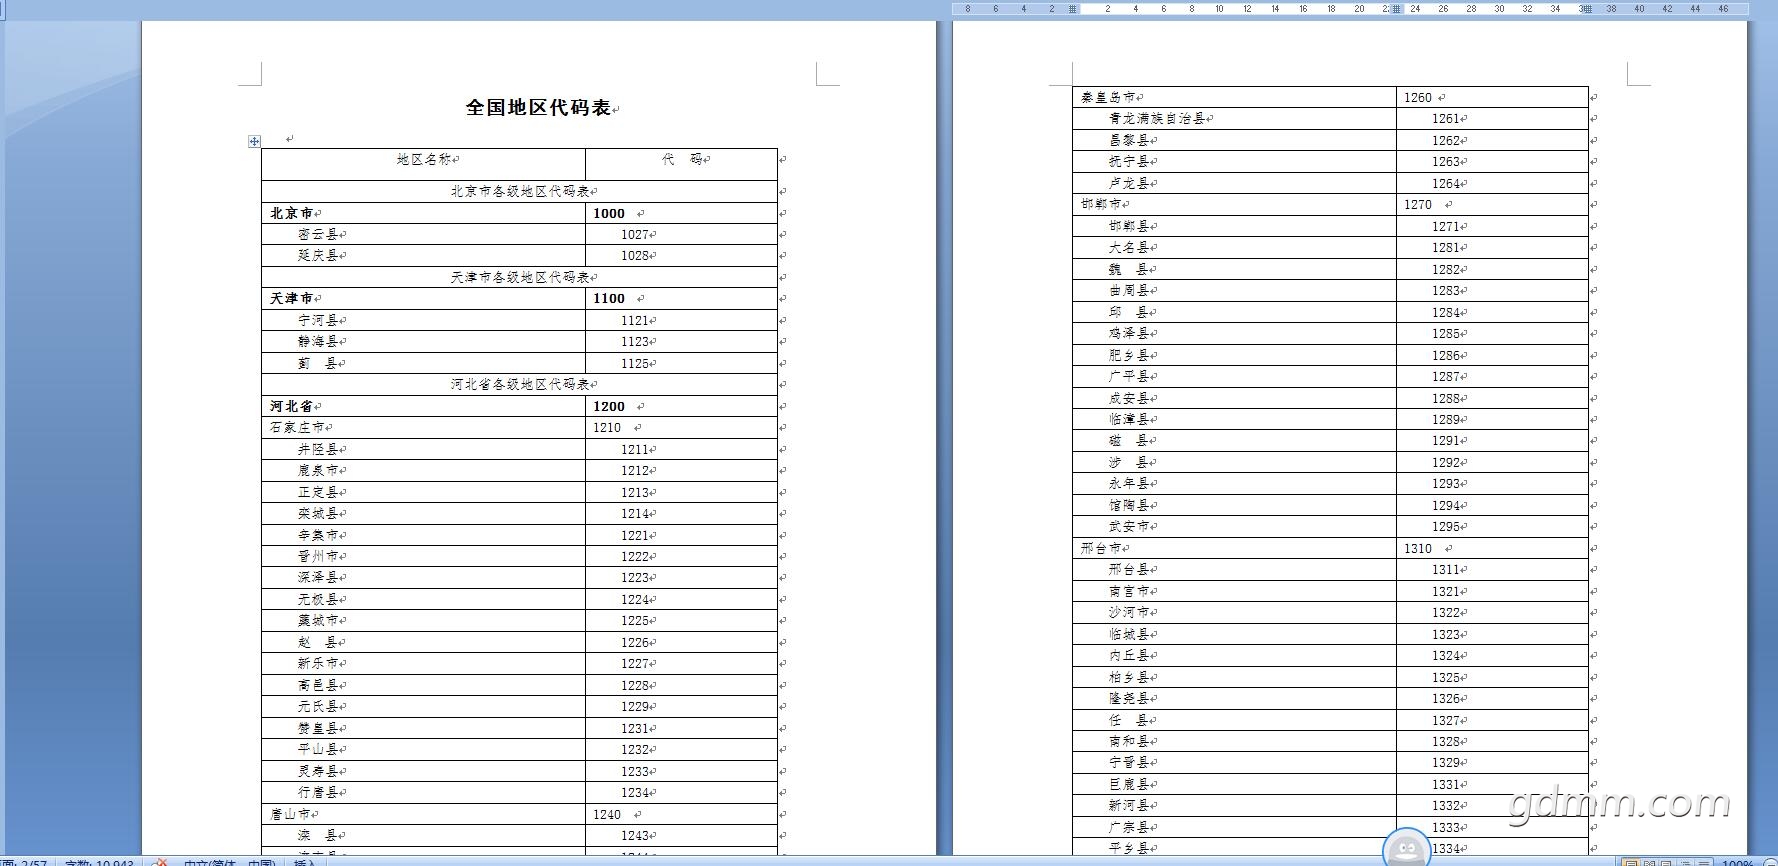Click the 青龙满族自治县 cell
This screenshot has width=1778, height=866.
coord(1234,118)
